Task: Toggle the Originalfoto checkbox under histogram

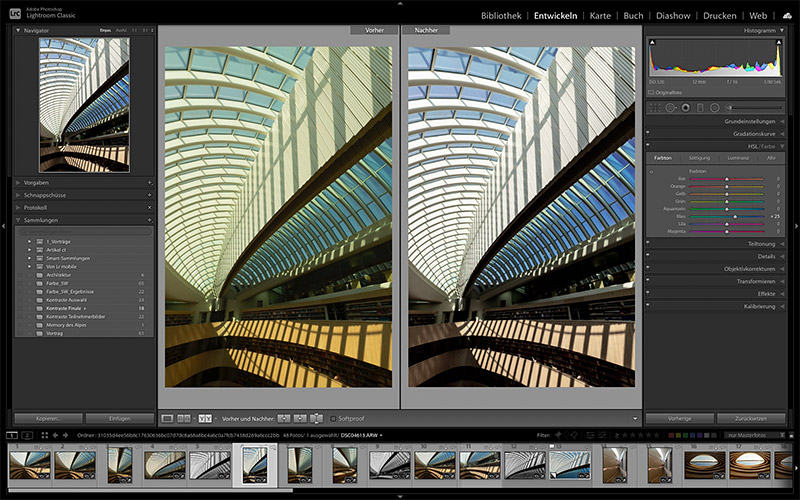Action: pos(651,93)
